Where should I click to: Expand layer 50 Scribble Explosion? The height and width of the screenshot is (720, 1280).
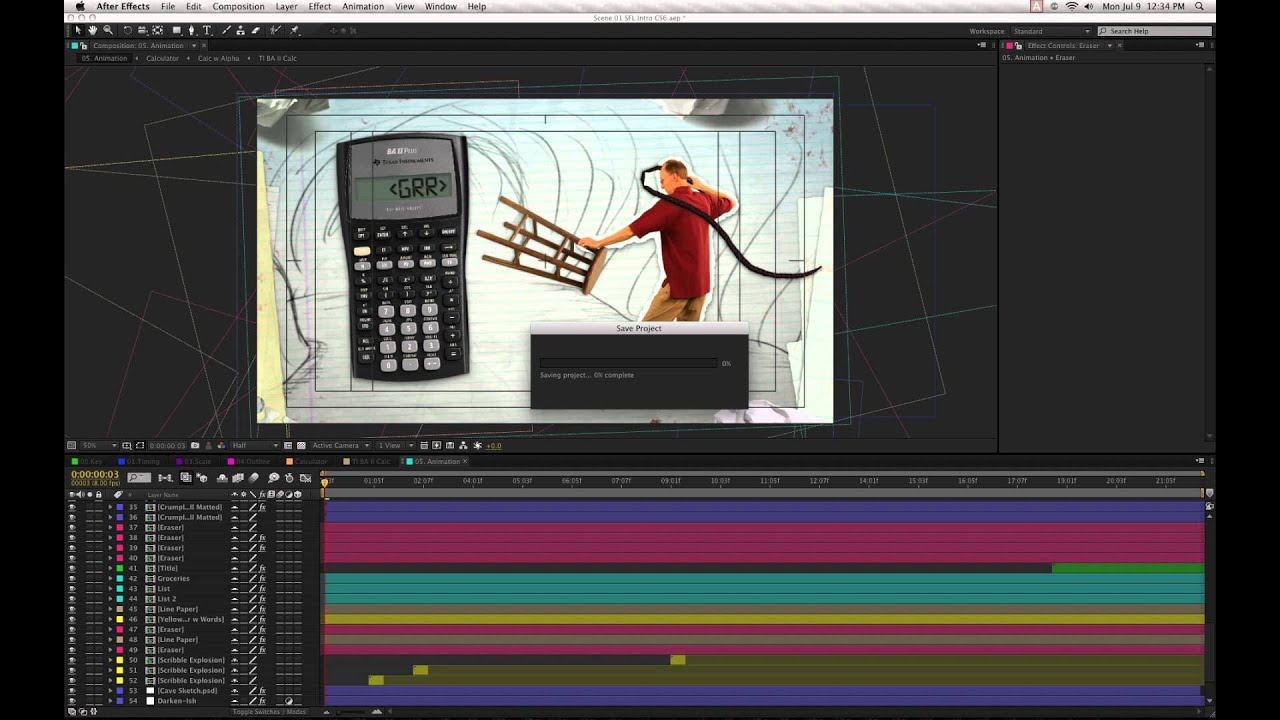(110, 660)
